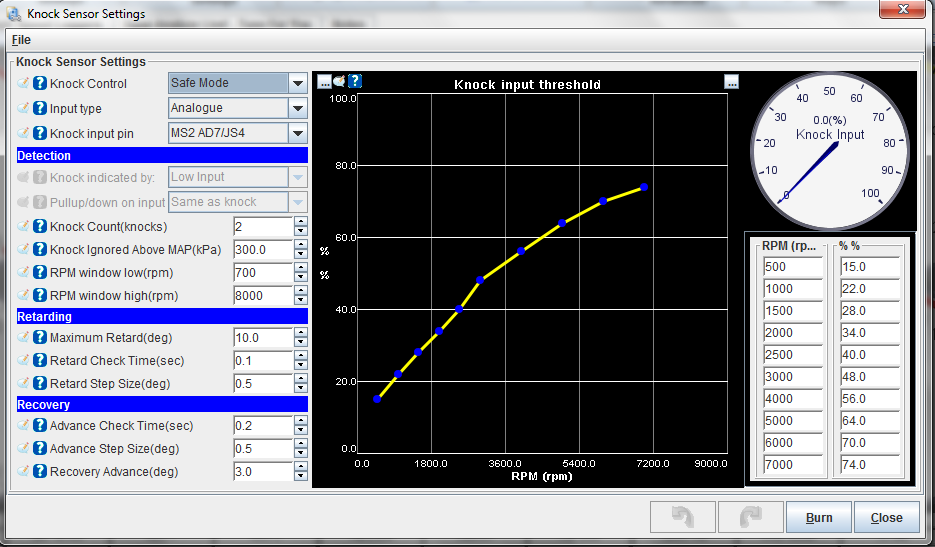The height and width of the screenshot is (547, 935).
Task: Open the File menu
Action: click(21, 40)
